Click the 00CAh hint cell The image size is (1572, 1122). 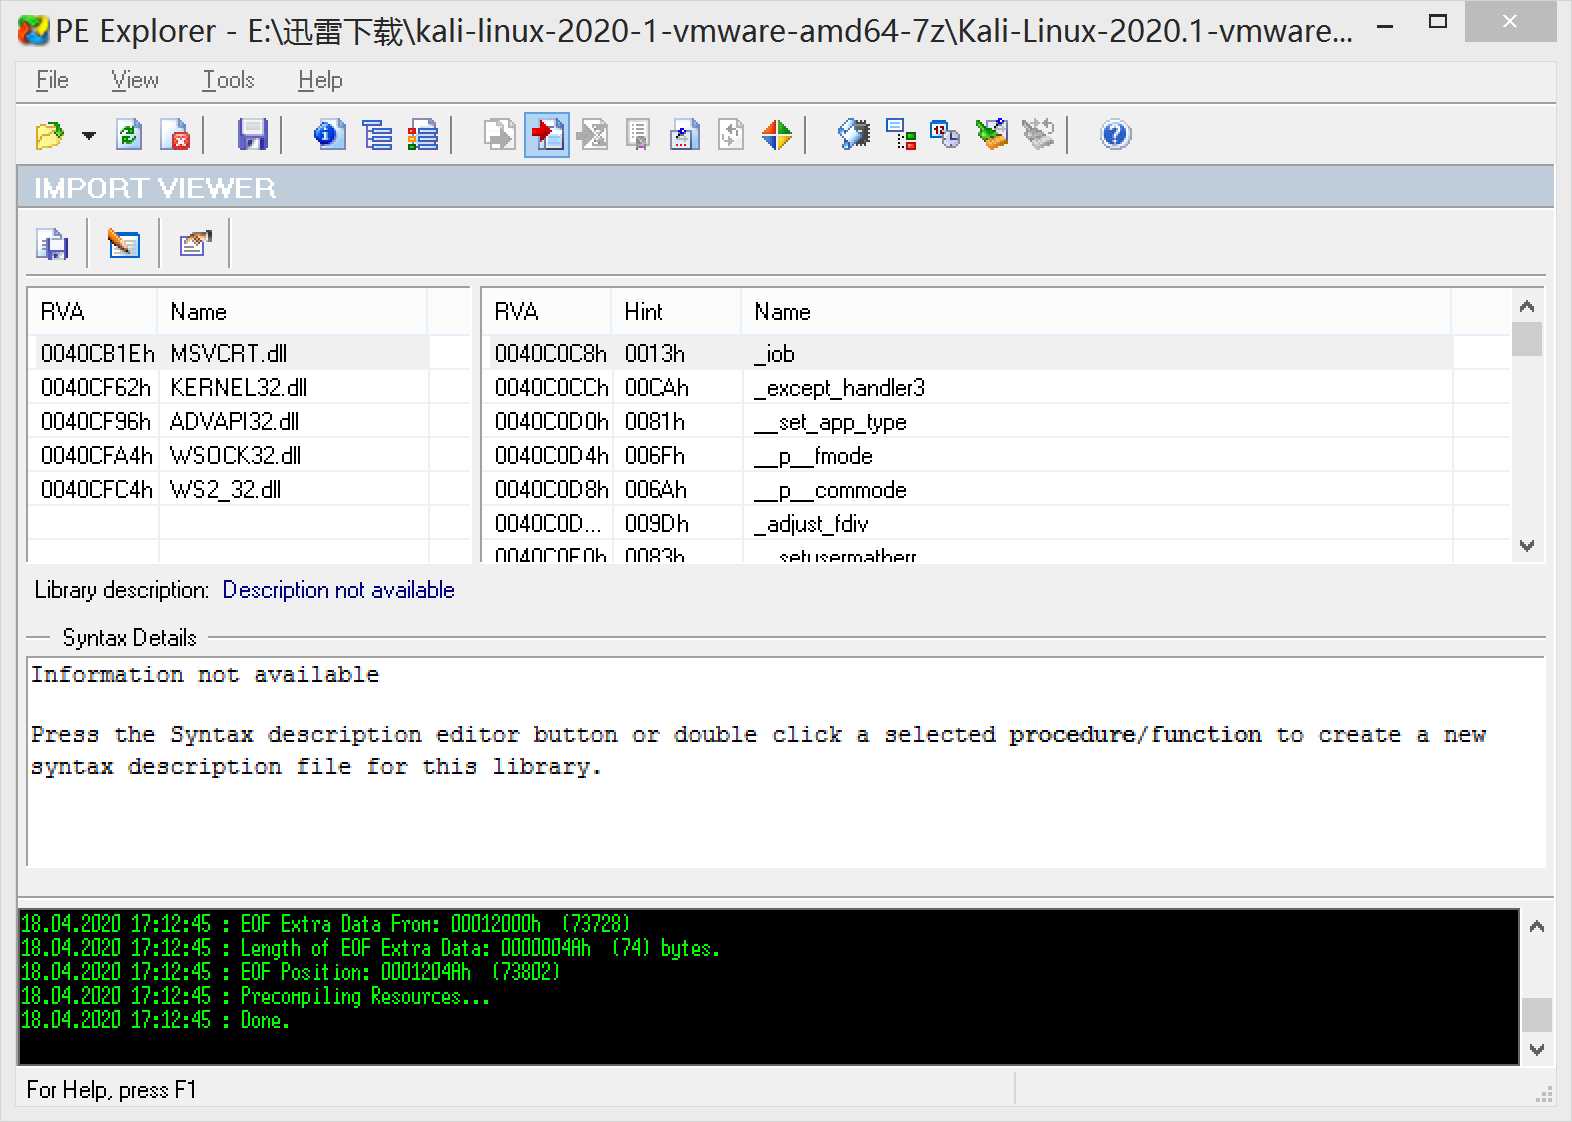657,387
